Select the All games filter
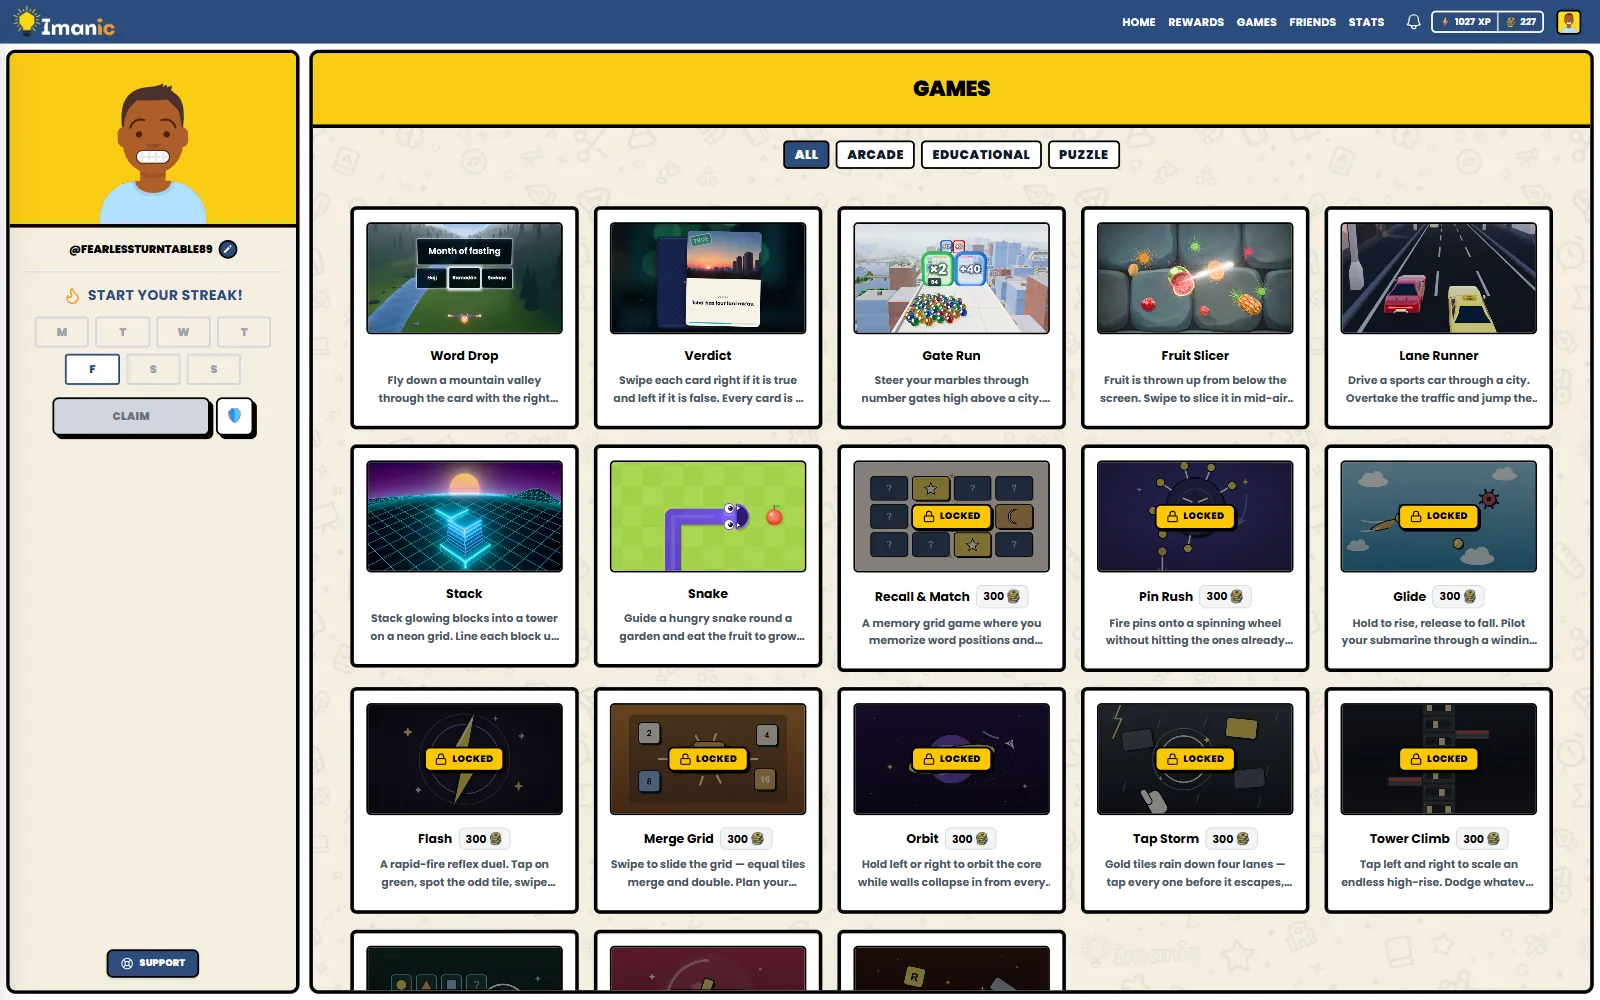 coord(806,155)
